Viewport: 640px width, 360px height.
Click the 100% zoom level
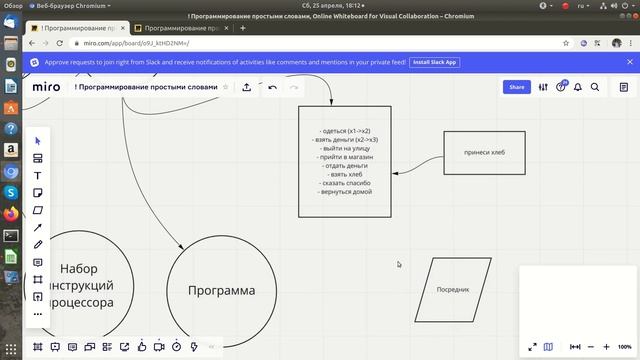[x=624, y=347]
